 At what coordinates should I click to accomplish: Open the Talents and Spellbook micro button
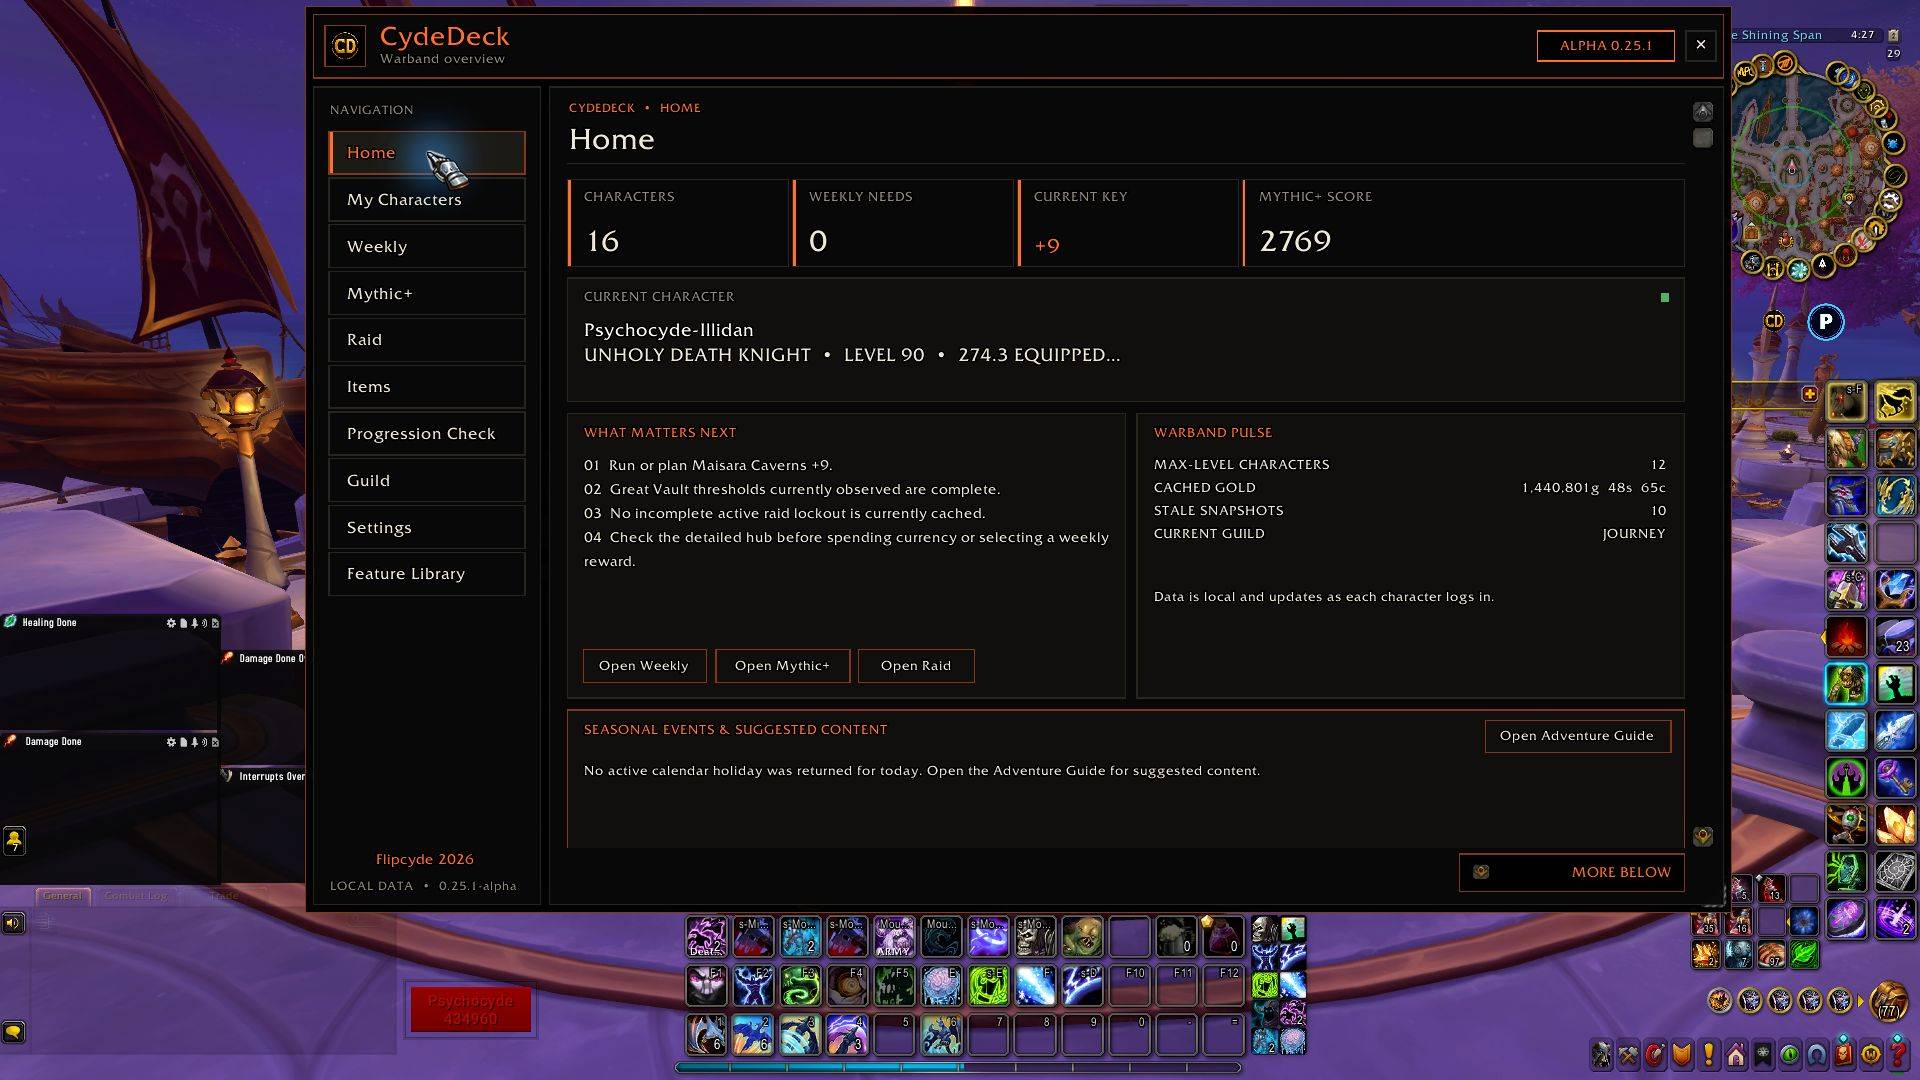pos(1655,1054)
